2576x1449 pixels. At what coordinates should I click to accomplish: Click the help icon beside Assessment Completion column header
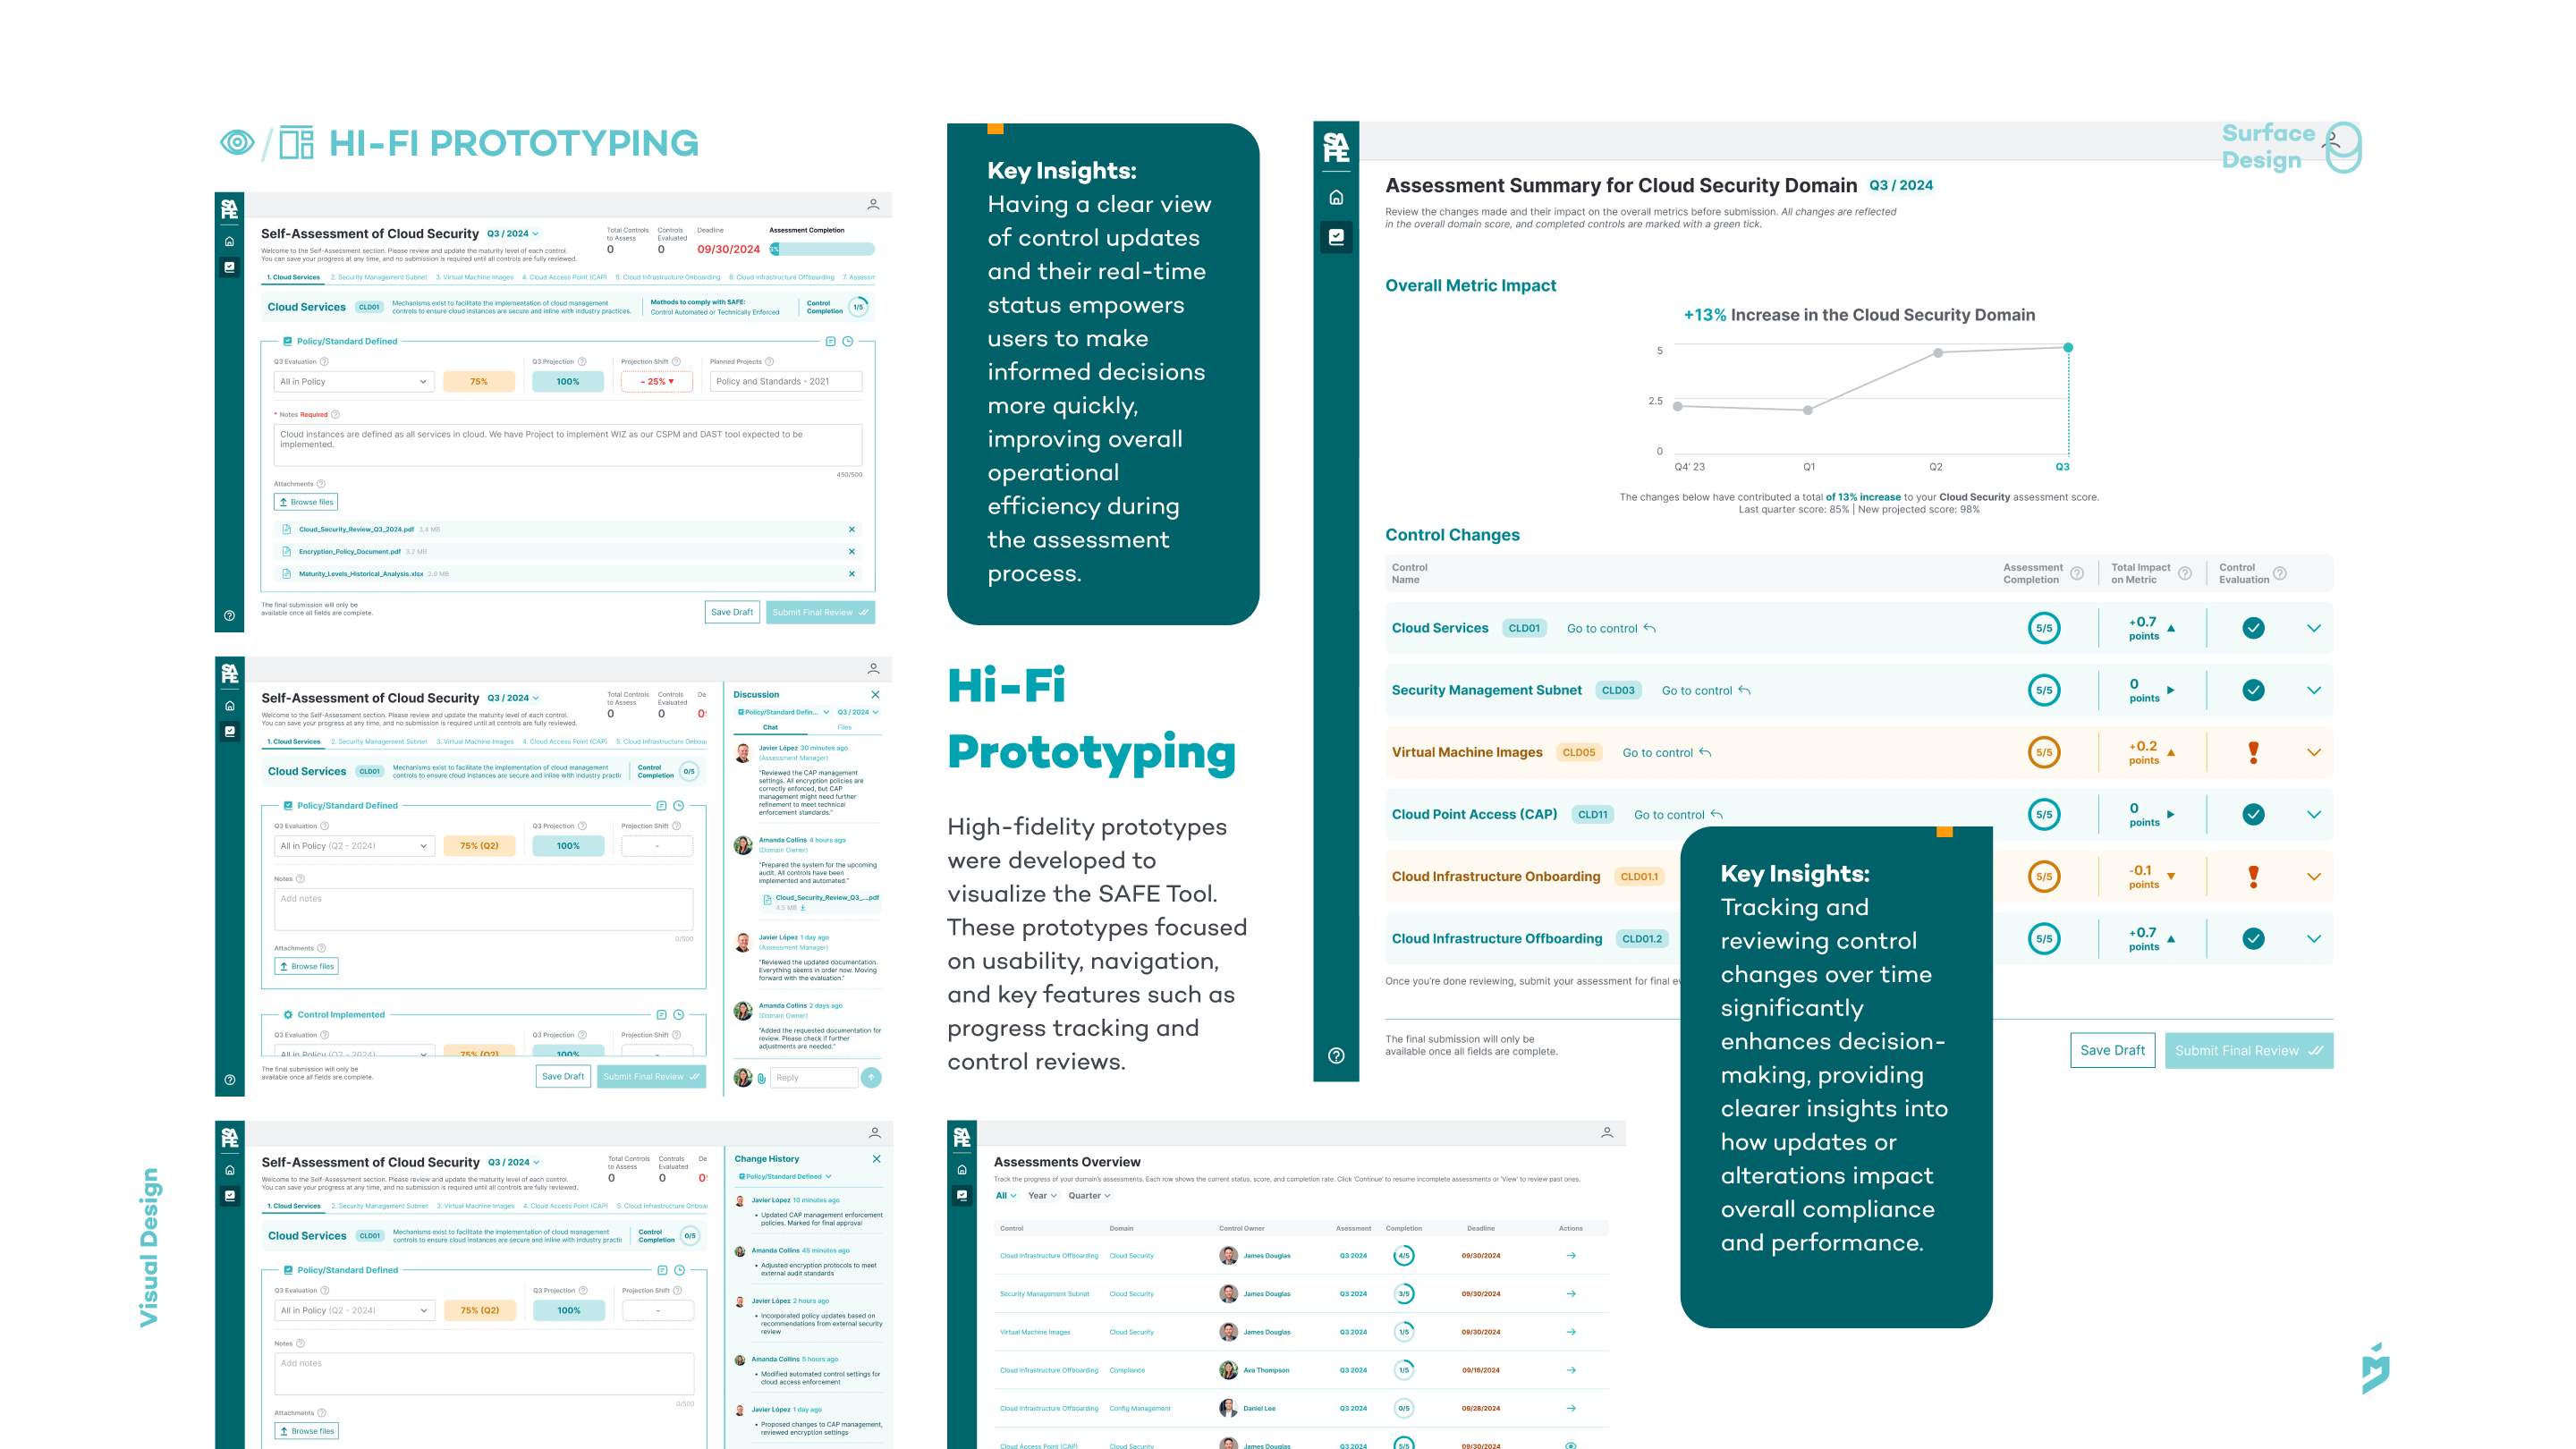(2077, 573)
